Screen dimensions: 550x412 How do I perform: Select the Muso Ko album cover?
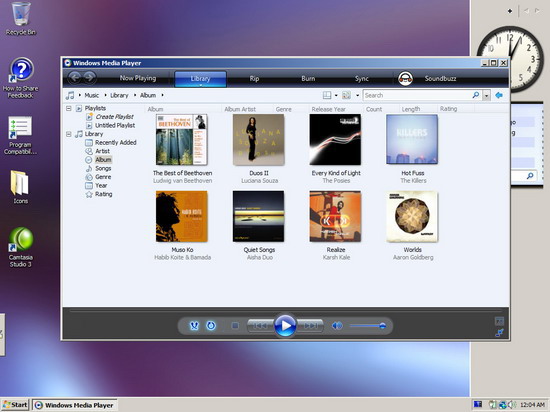tap(182, 216)
